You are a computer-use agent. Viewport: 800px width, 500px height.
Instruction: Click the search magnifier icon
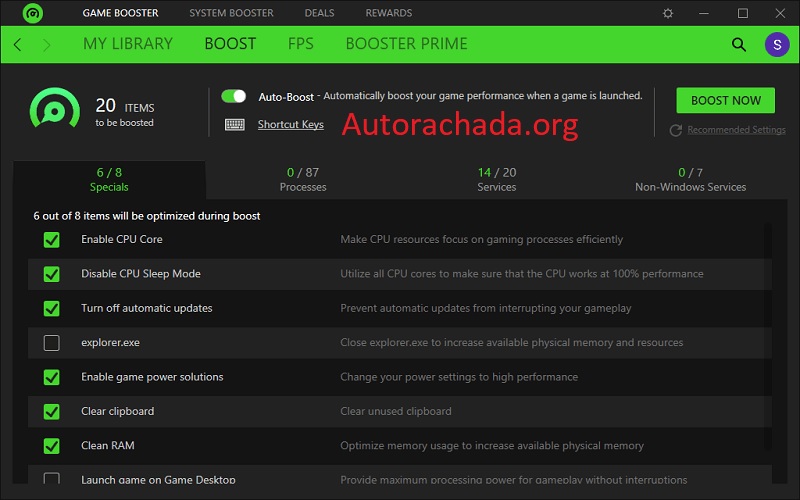(739, 45)
